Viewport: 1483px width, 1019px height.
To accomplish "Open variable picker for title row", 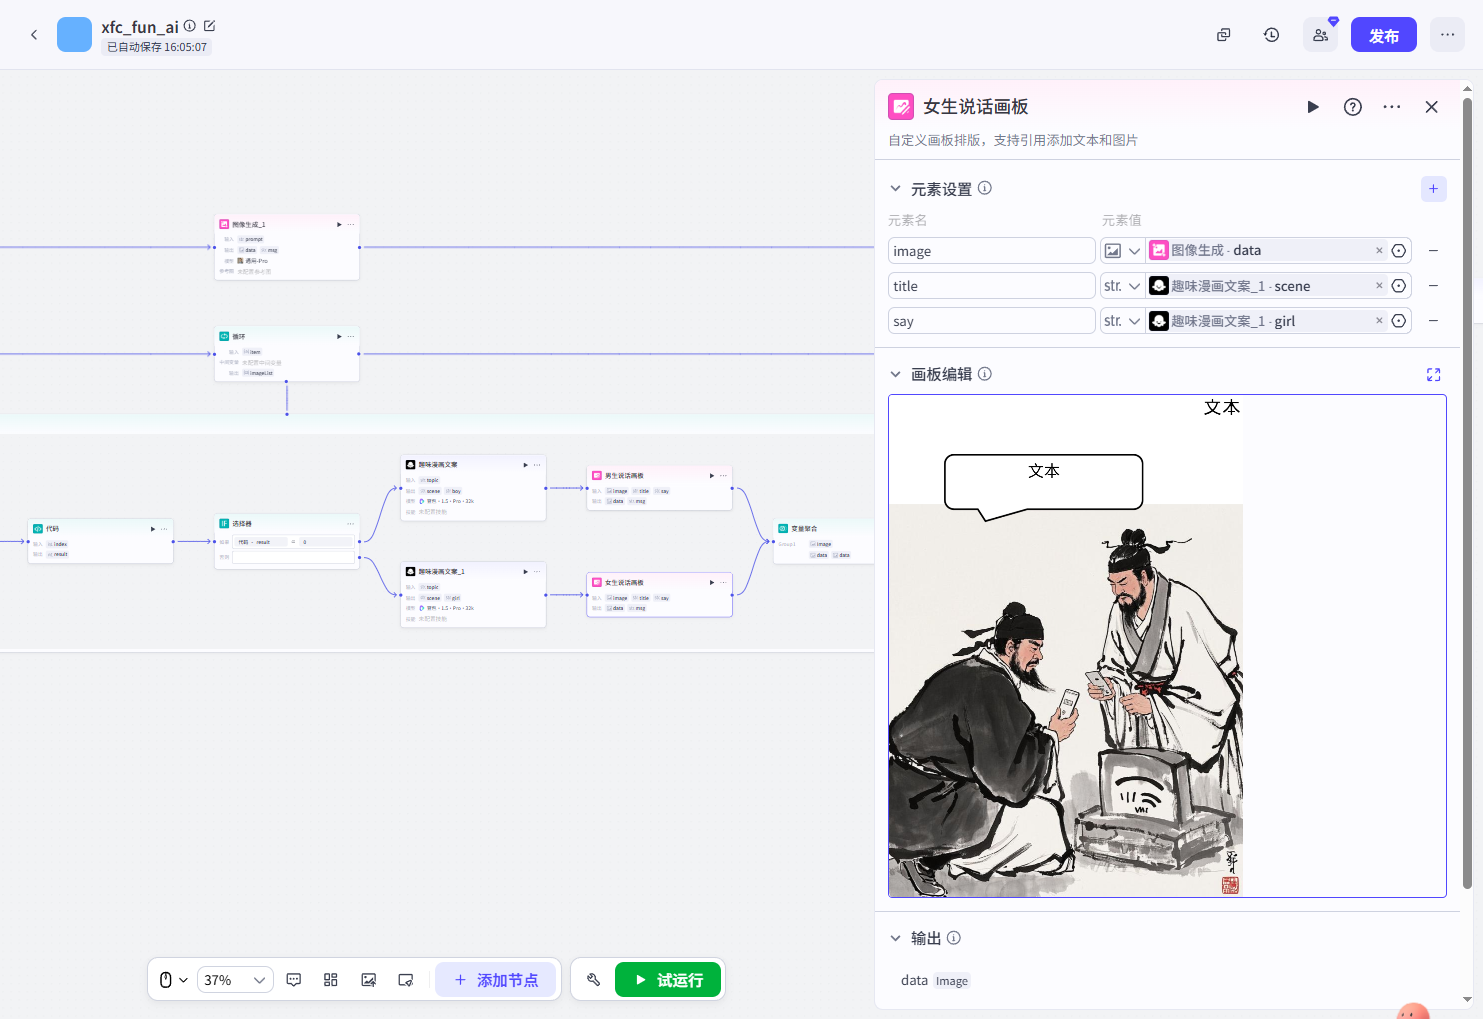I will point(1399,286).
